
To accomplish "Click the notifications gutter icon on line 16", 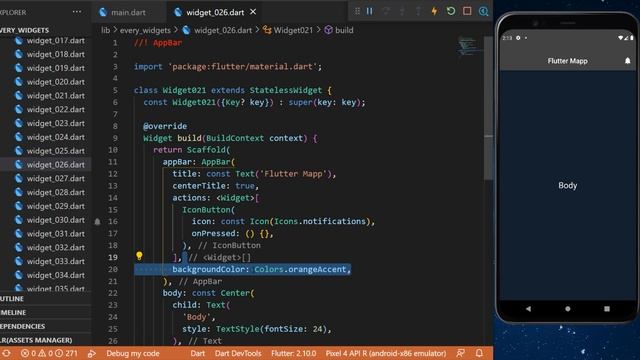I will point(97,222).
